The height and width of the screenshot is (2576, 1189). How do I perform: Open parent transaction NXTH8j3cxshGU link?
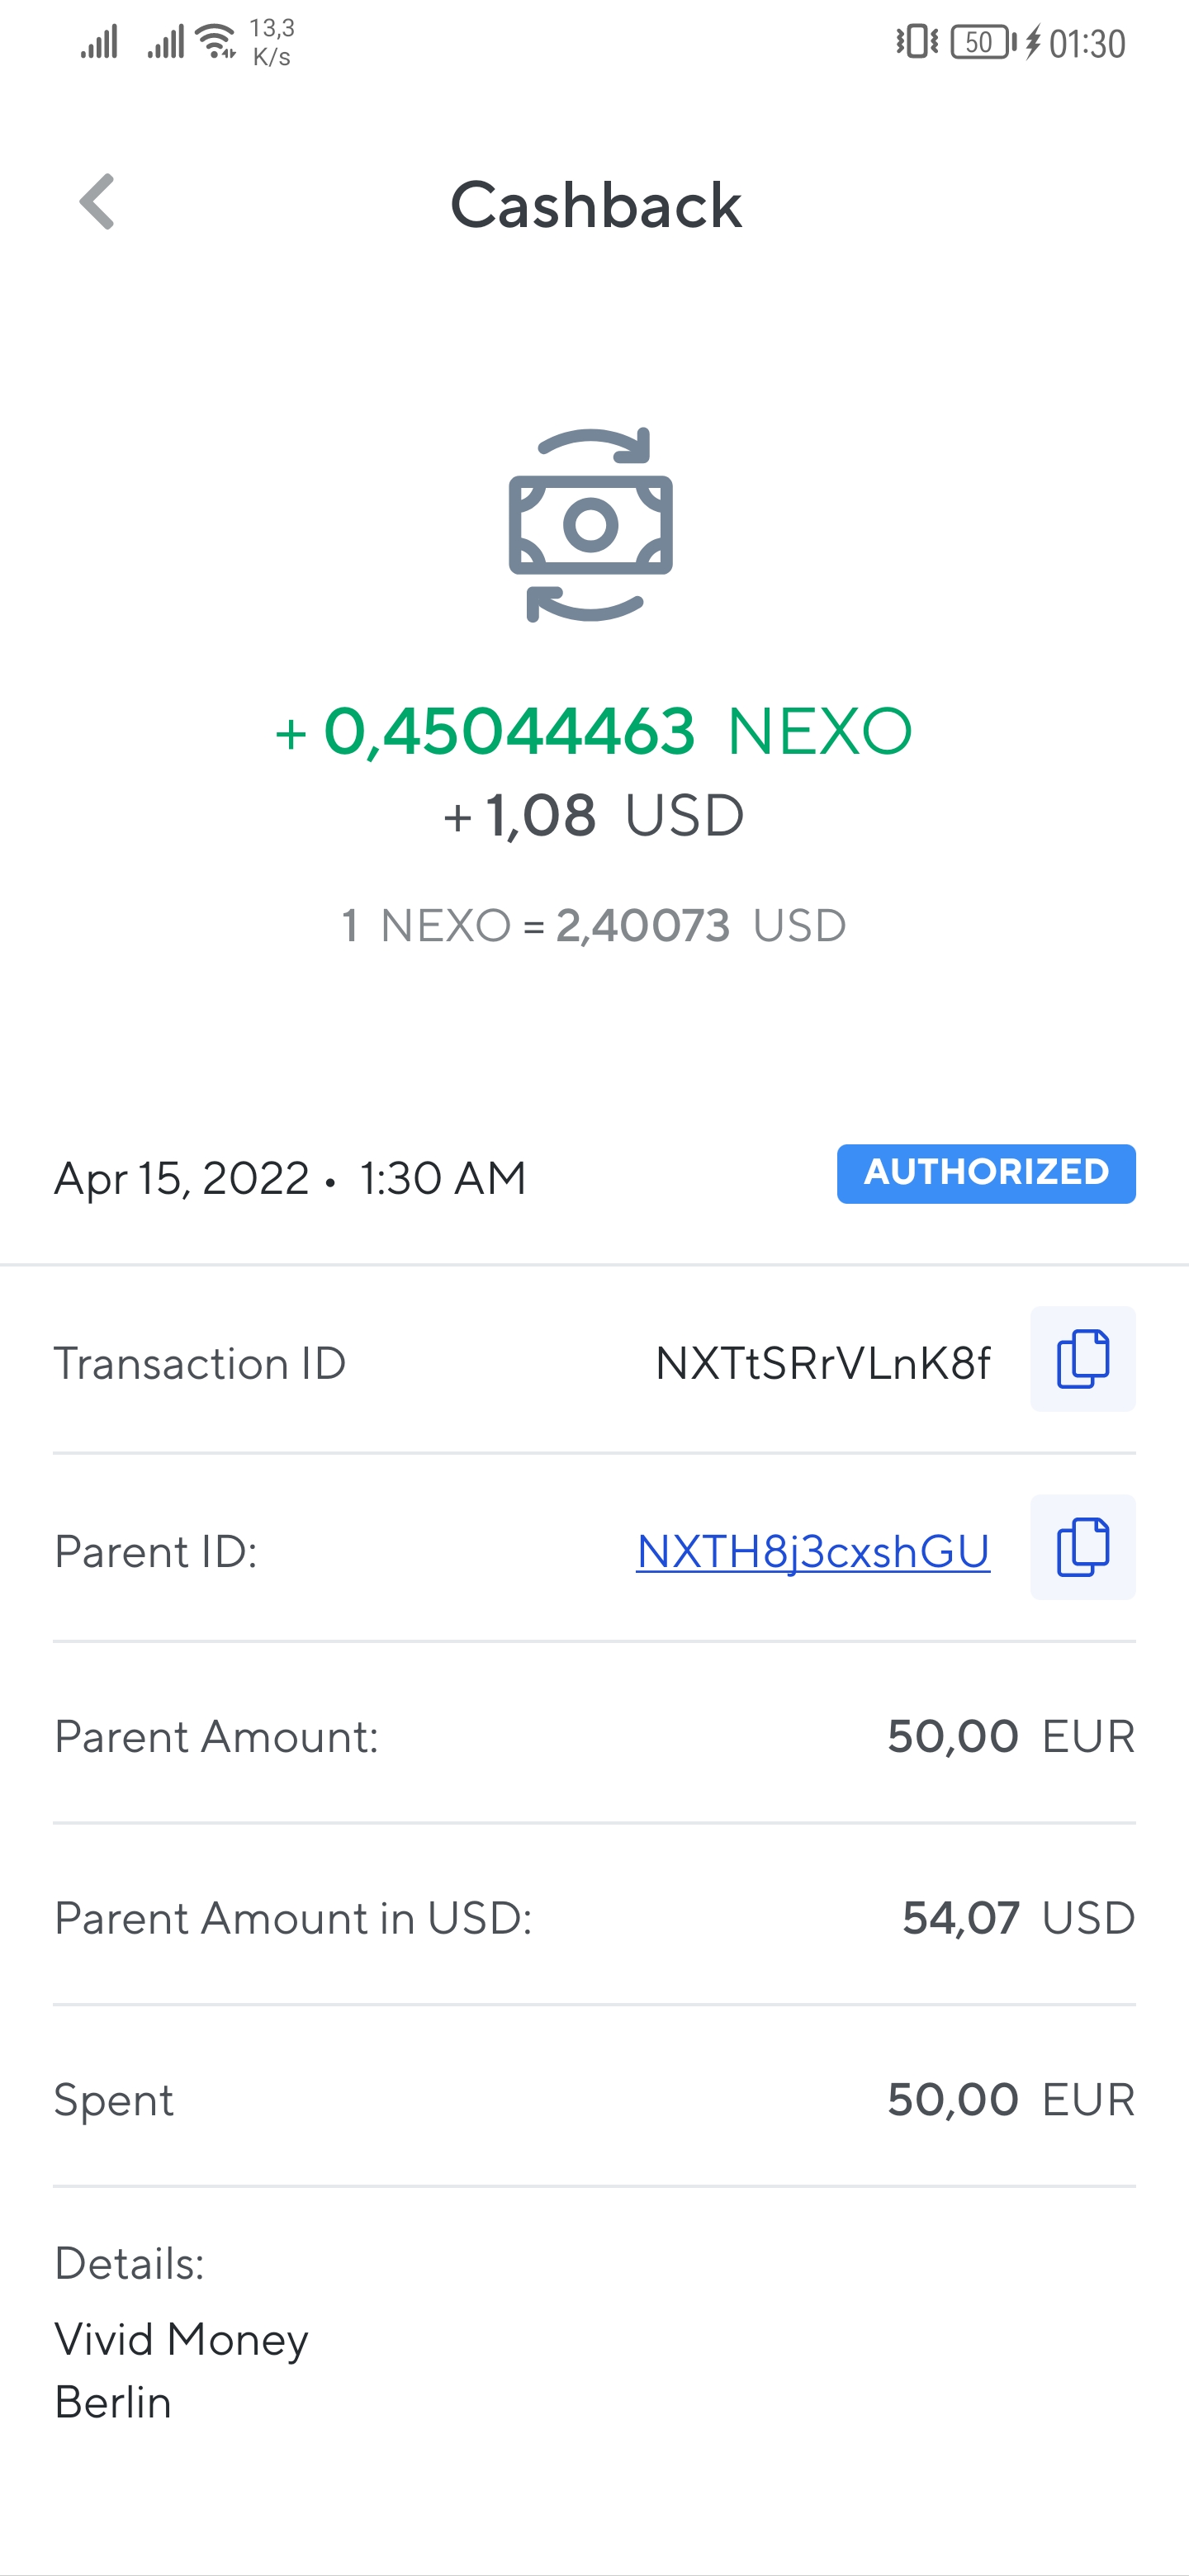[x=812, y=1551]
